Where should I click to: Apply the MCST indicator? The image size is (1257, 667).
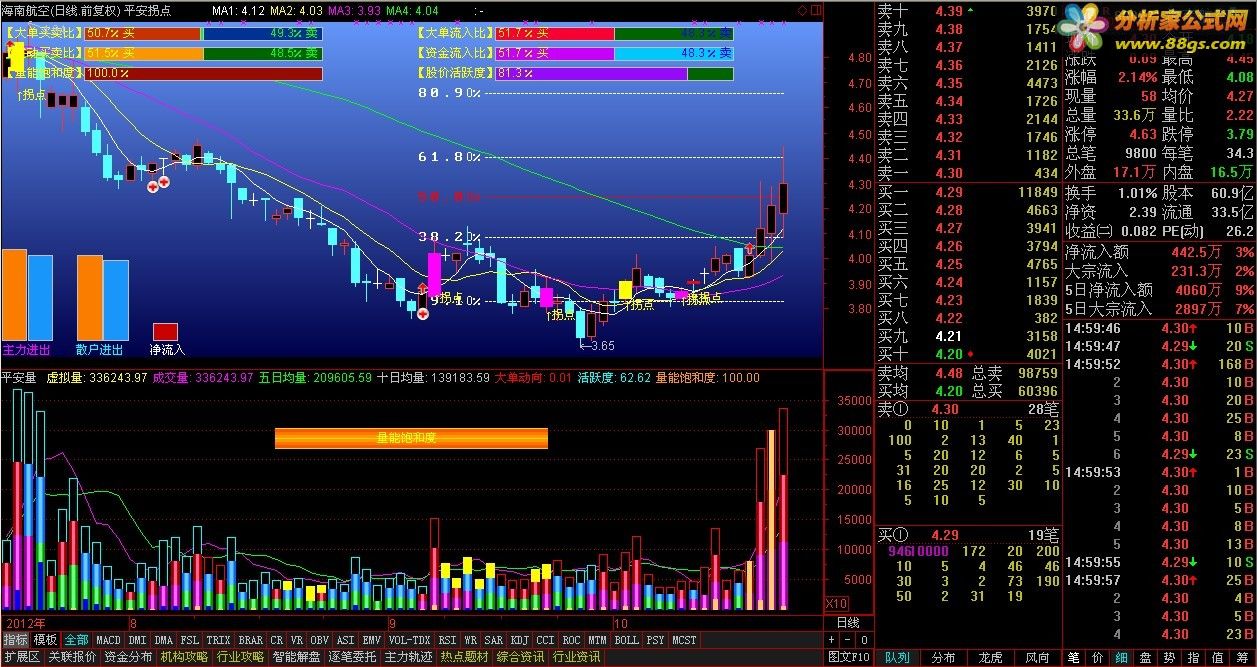685,640
